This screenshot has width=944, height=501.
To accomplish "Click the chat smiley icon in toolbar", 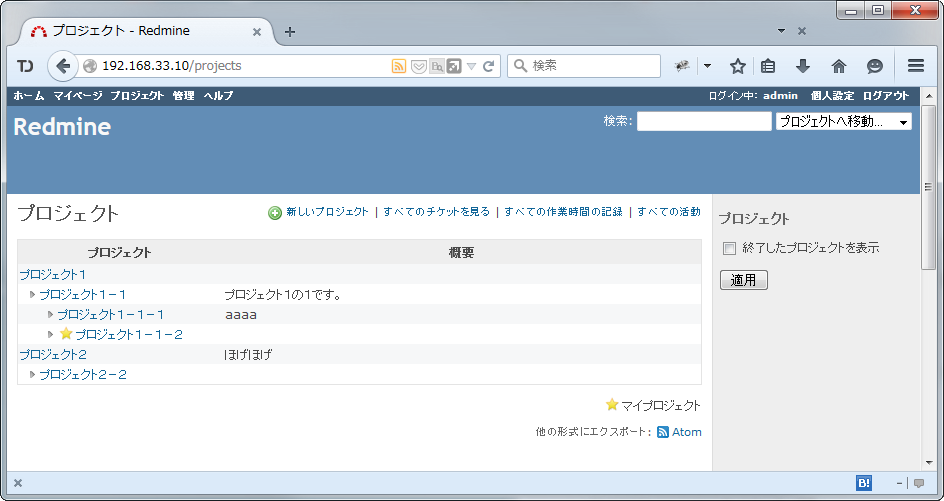I will 875,66.
